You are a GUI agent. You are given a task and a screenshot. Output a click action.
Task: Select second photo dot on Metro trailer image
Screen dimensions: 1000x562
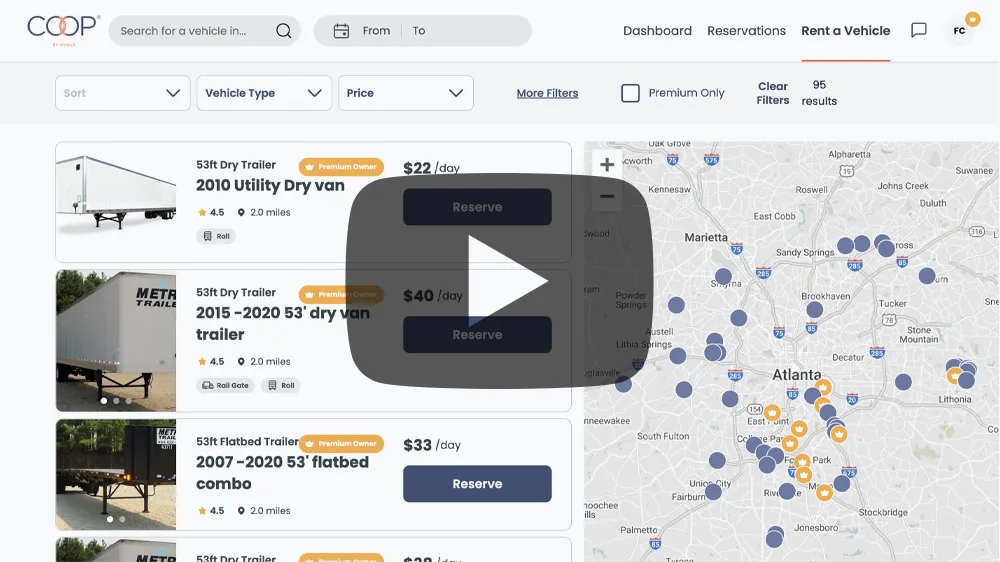pyautogui.click(x=116, y=401)
